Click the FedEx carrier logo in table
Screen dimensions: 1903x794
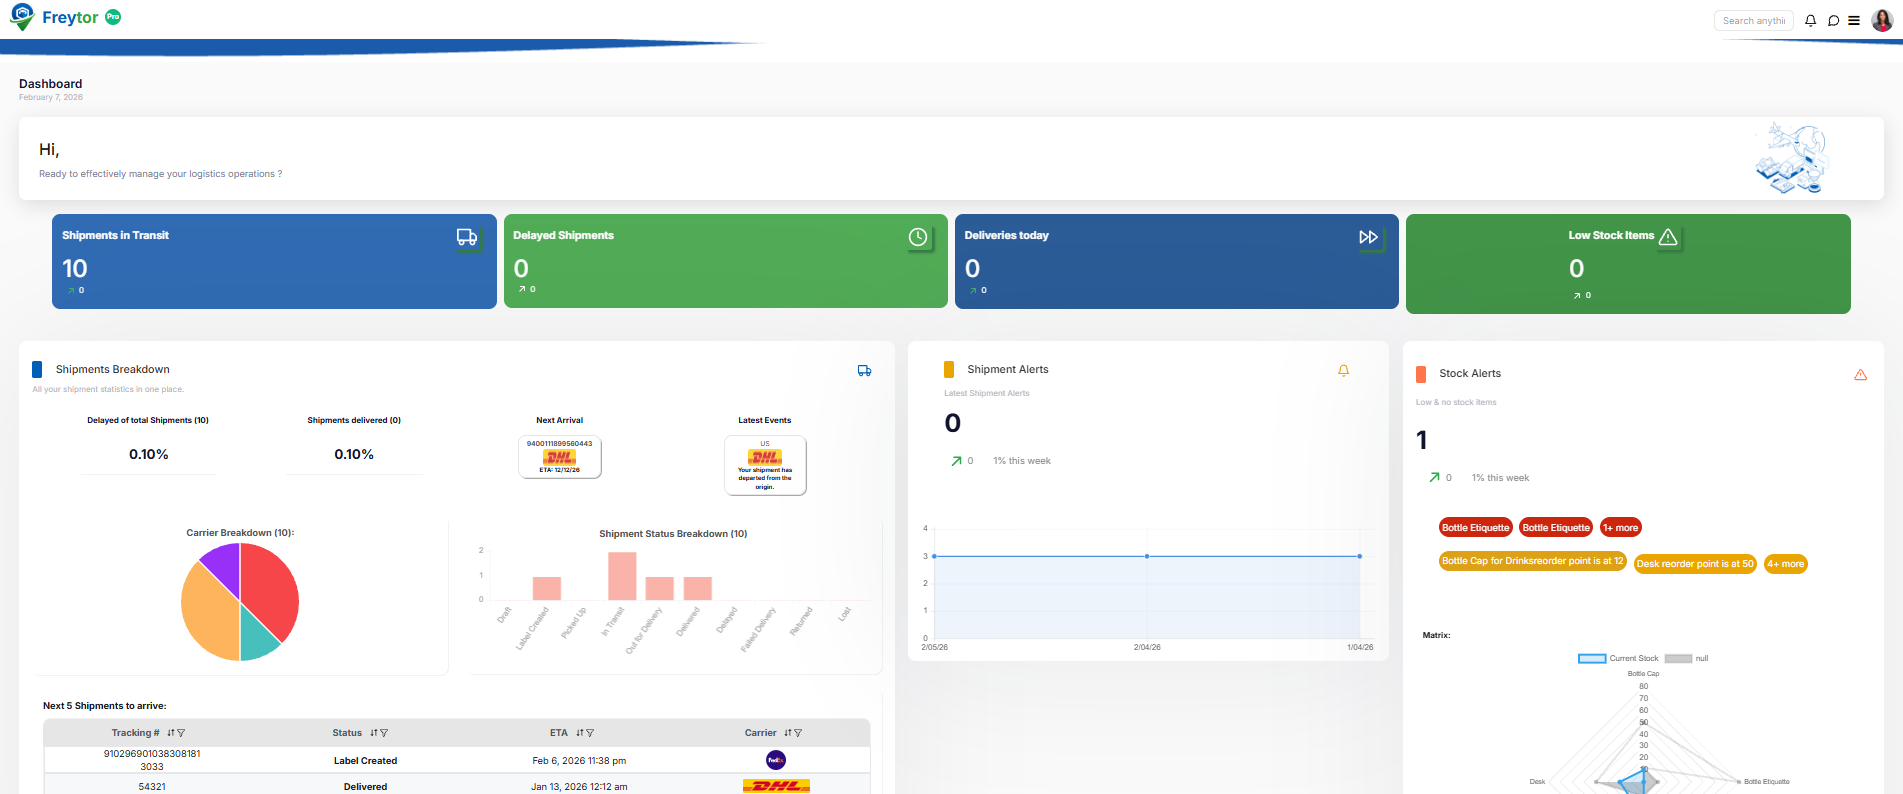click(x=776, y=760)
